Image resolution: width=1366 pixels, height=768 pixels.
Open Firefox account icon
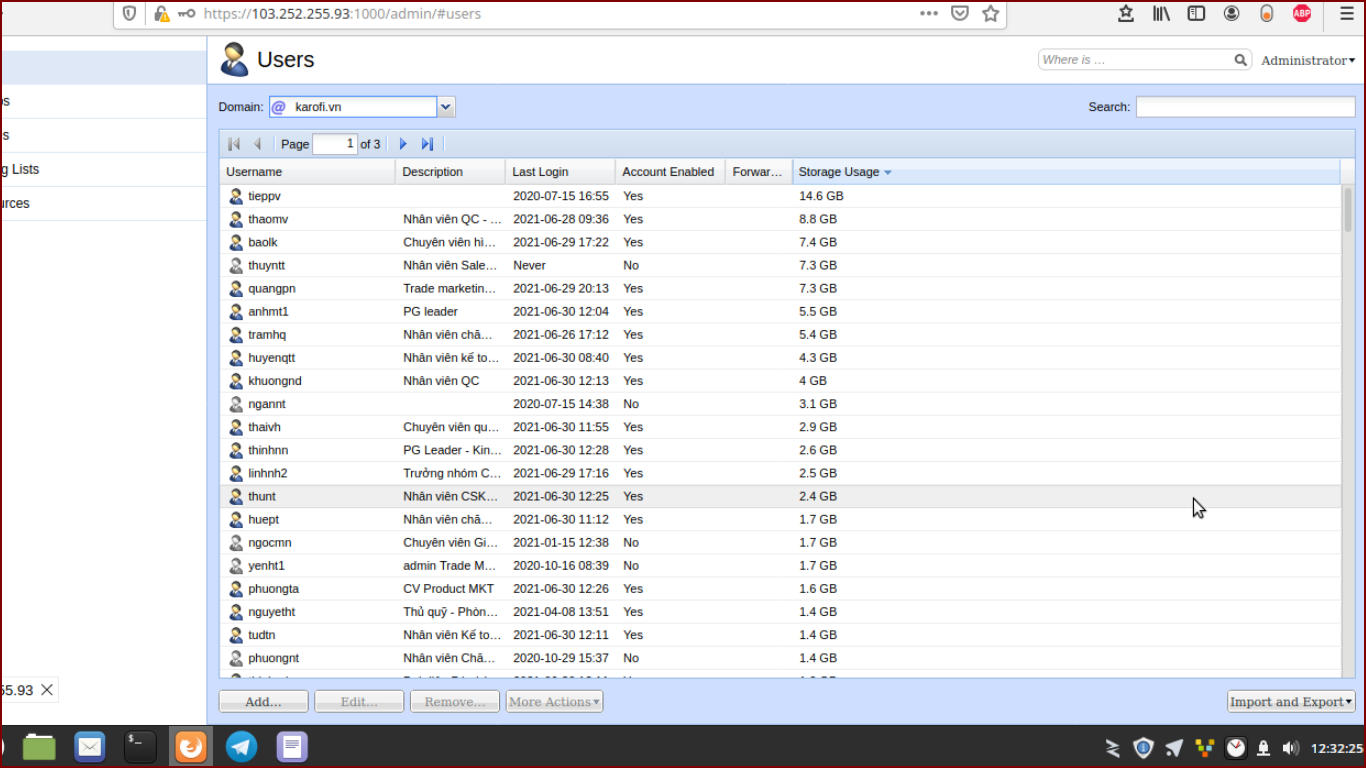[1232, 14]
